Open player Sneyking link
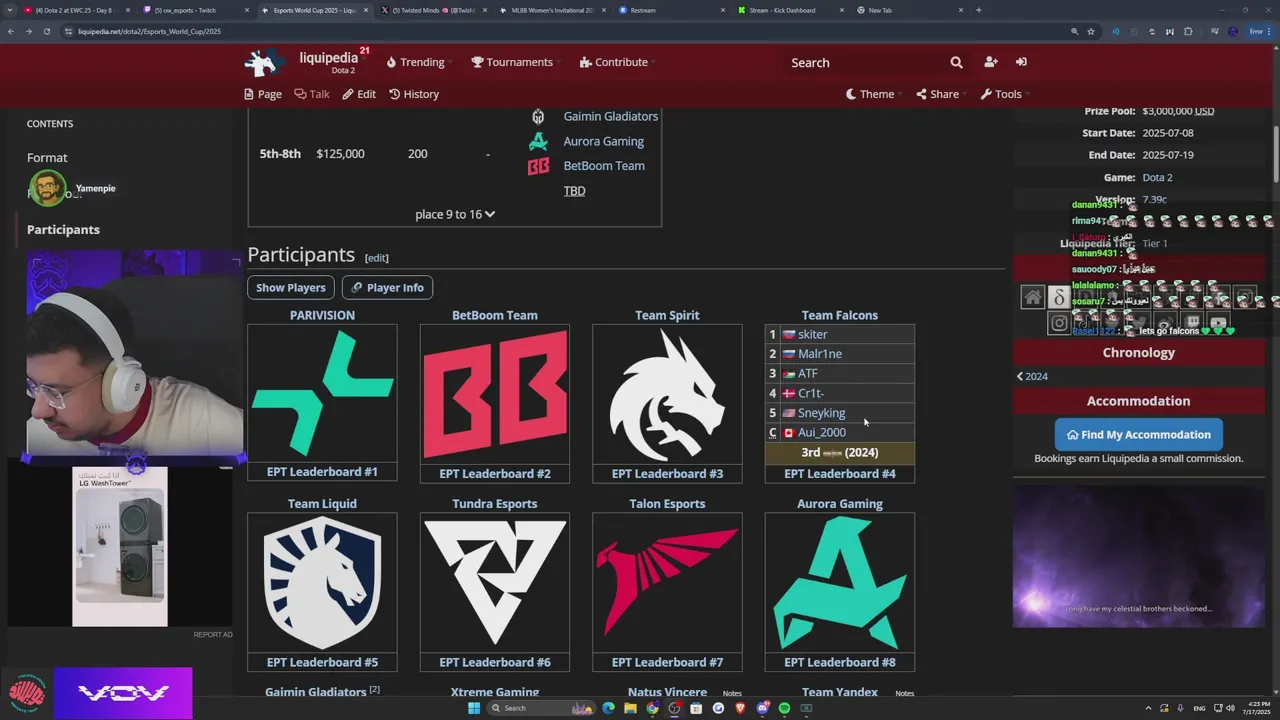This screenshot has width=1280, height=720. pos(821,413)
